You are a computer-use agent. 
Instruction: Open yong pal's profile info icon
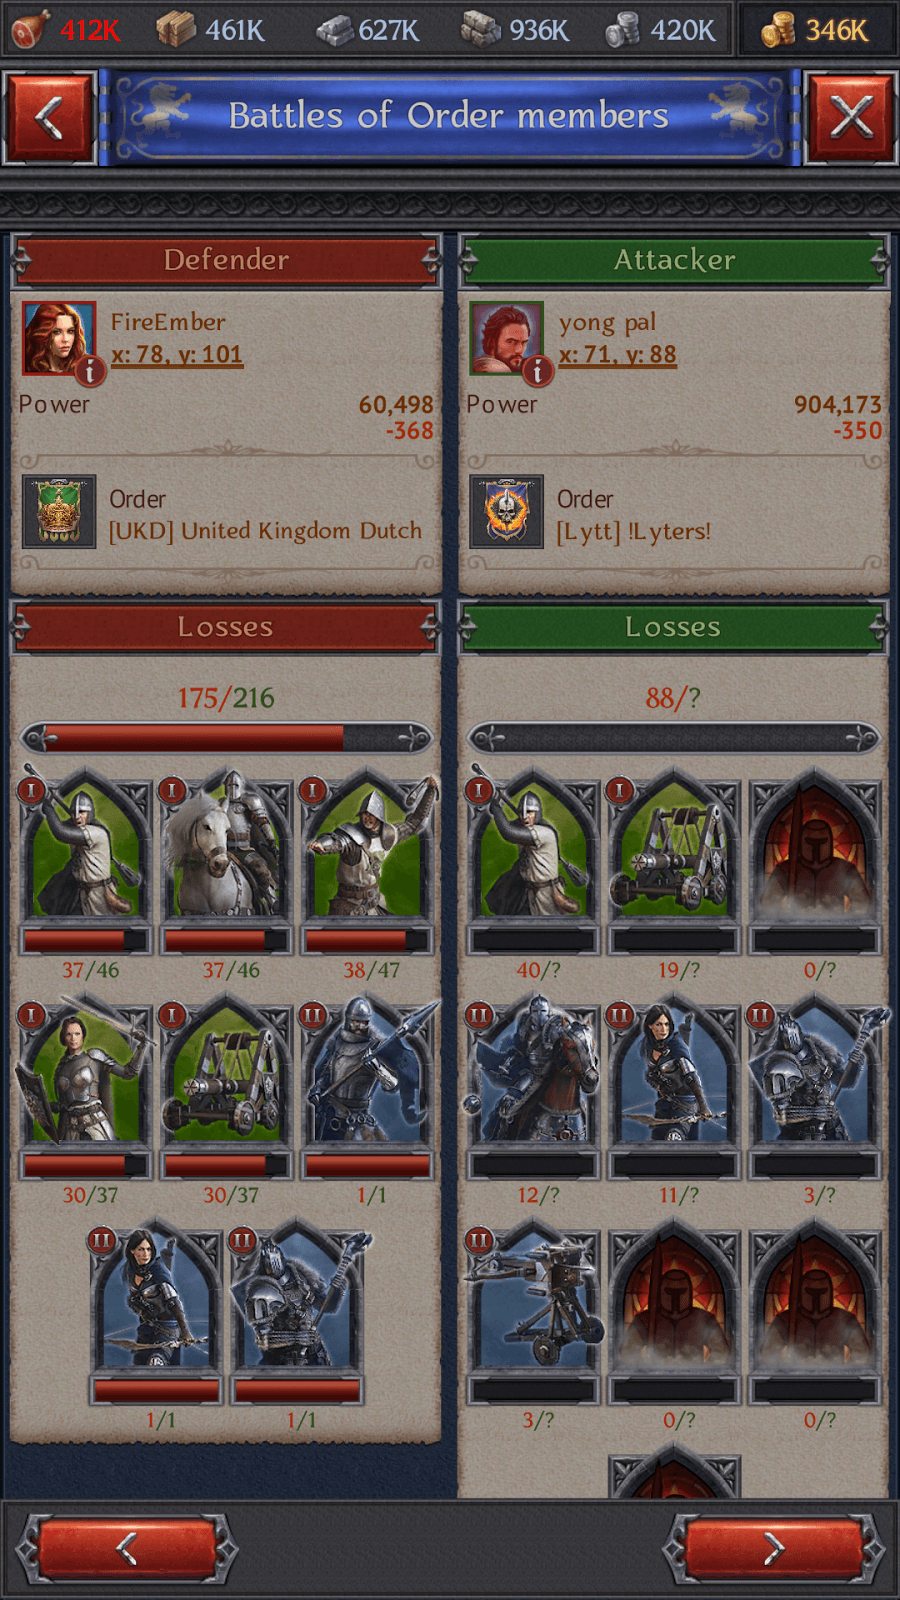(x=537, y=371)
